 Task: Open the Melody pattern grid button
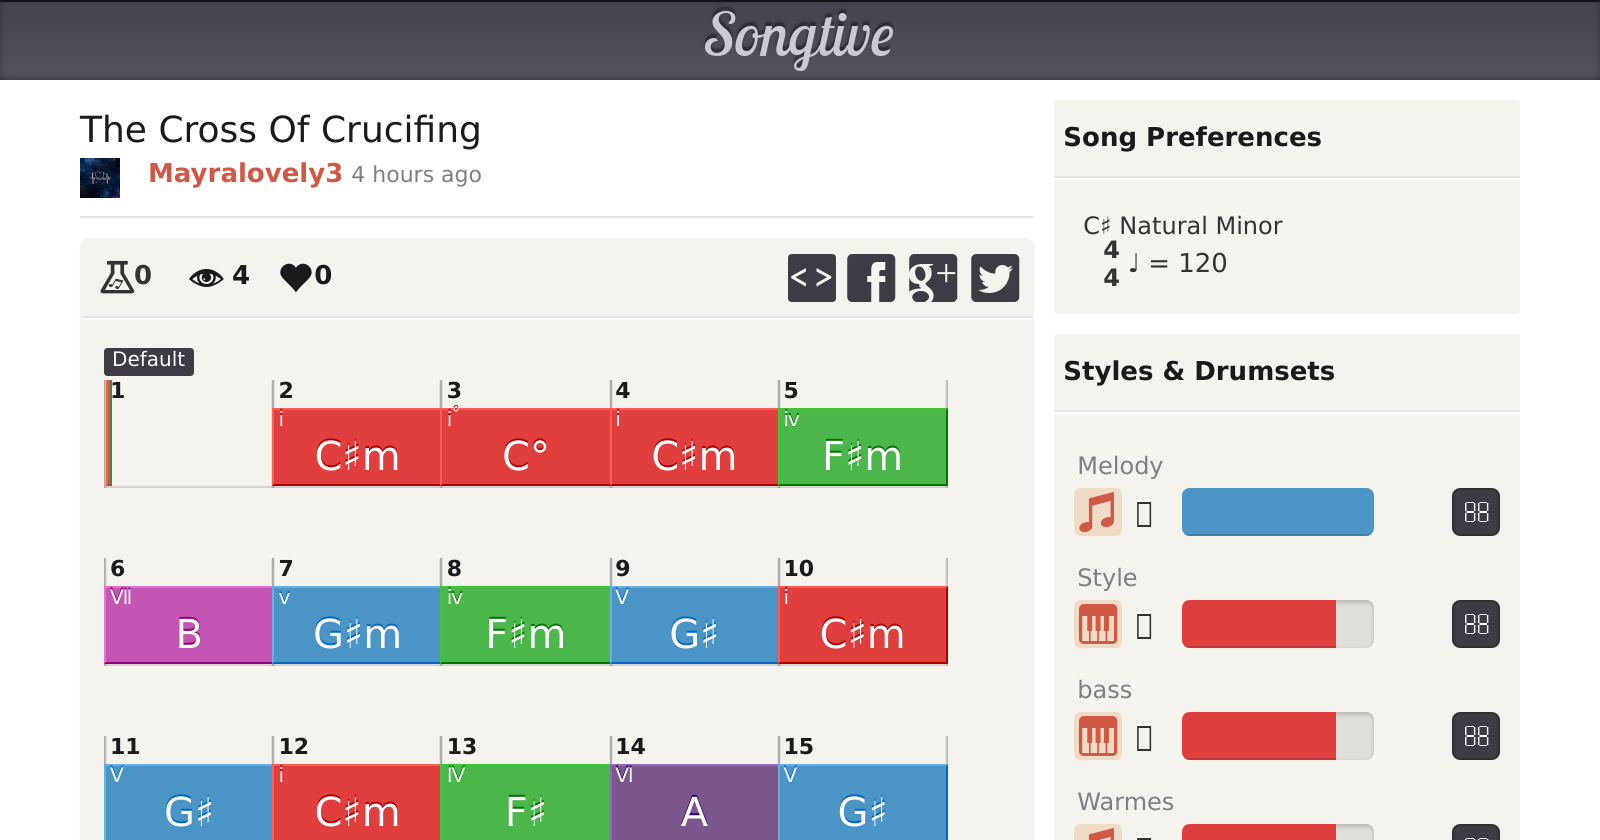1475,512
